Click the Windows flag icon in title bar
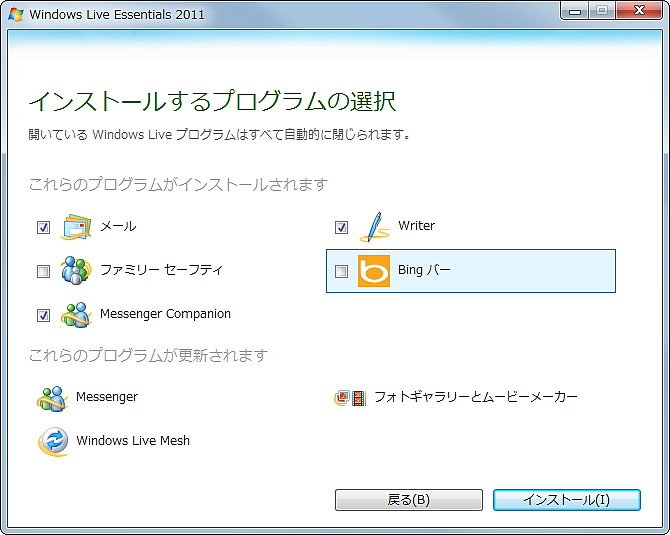This screenshot has height=535, width=670. [15, 14]
